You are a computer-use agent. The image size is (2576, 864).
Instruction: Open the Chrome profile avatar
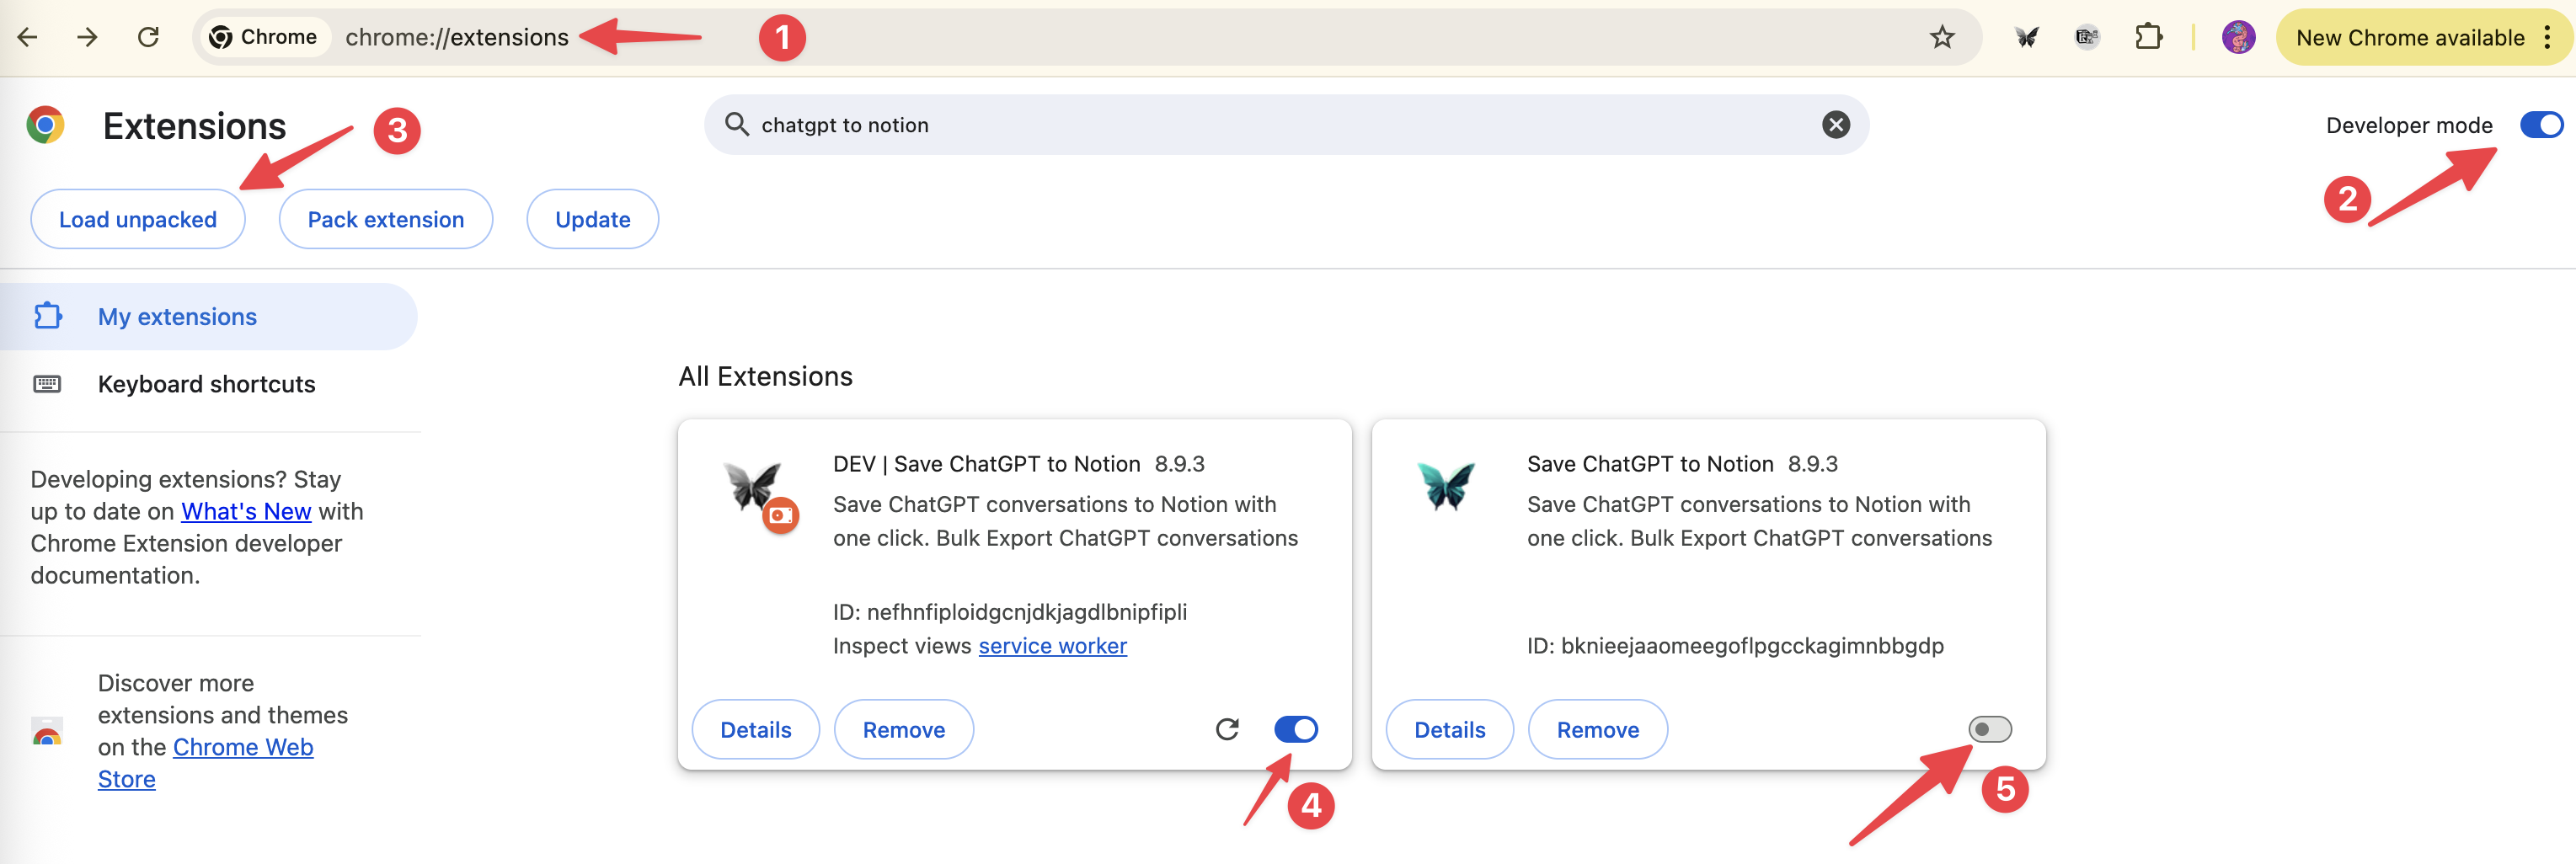point(2239,37)
